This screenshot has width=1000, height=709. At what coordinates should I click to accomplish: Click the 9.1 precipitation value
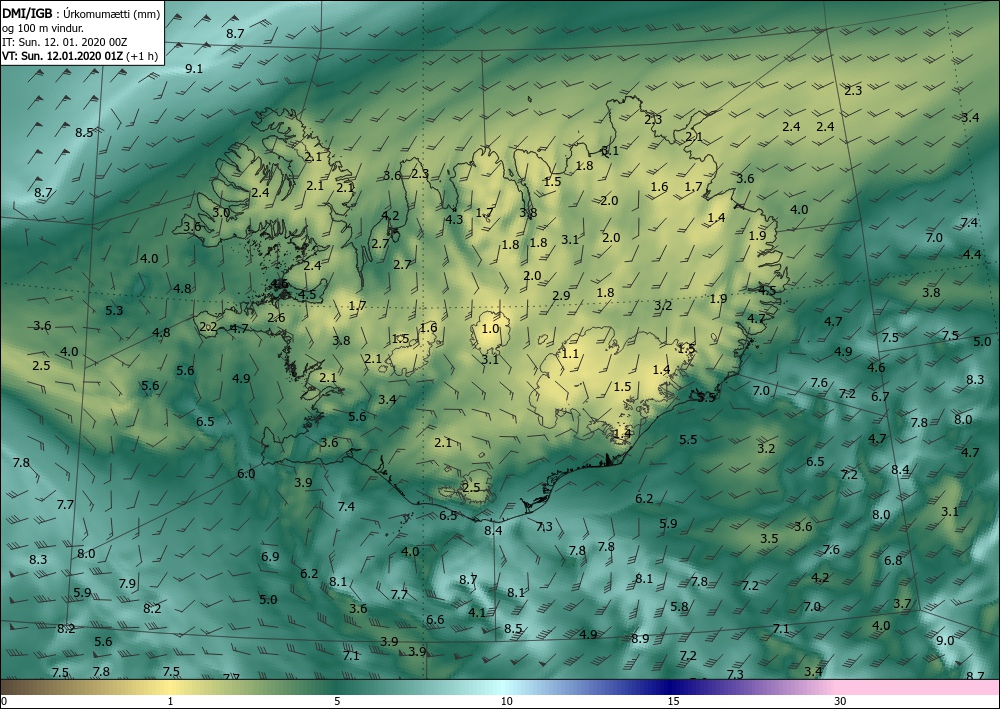point(194,69)
